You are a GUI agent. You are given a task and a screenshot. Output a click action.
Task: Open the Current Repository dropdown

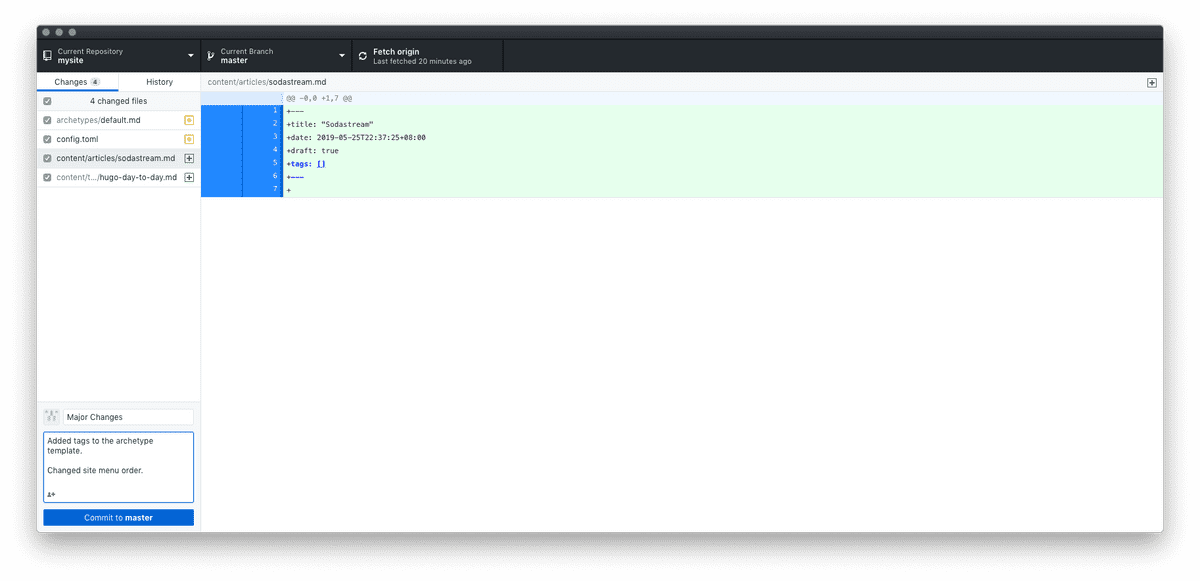(119, 56)
